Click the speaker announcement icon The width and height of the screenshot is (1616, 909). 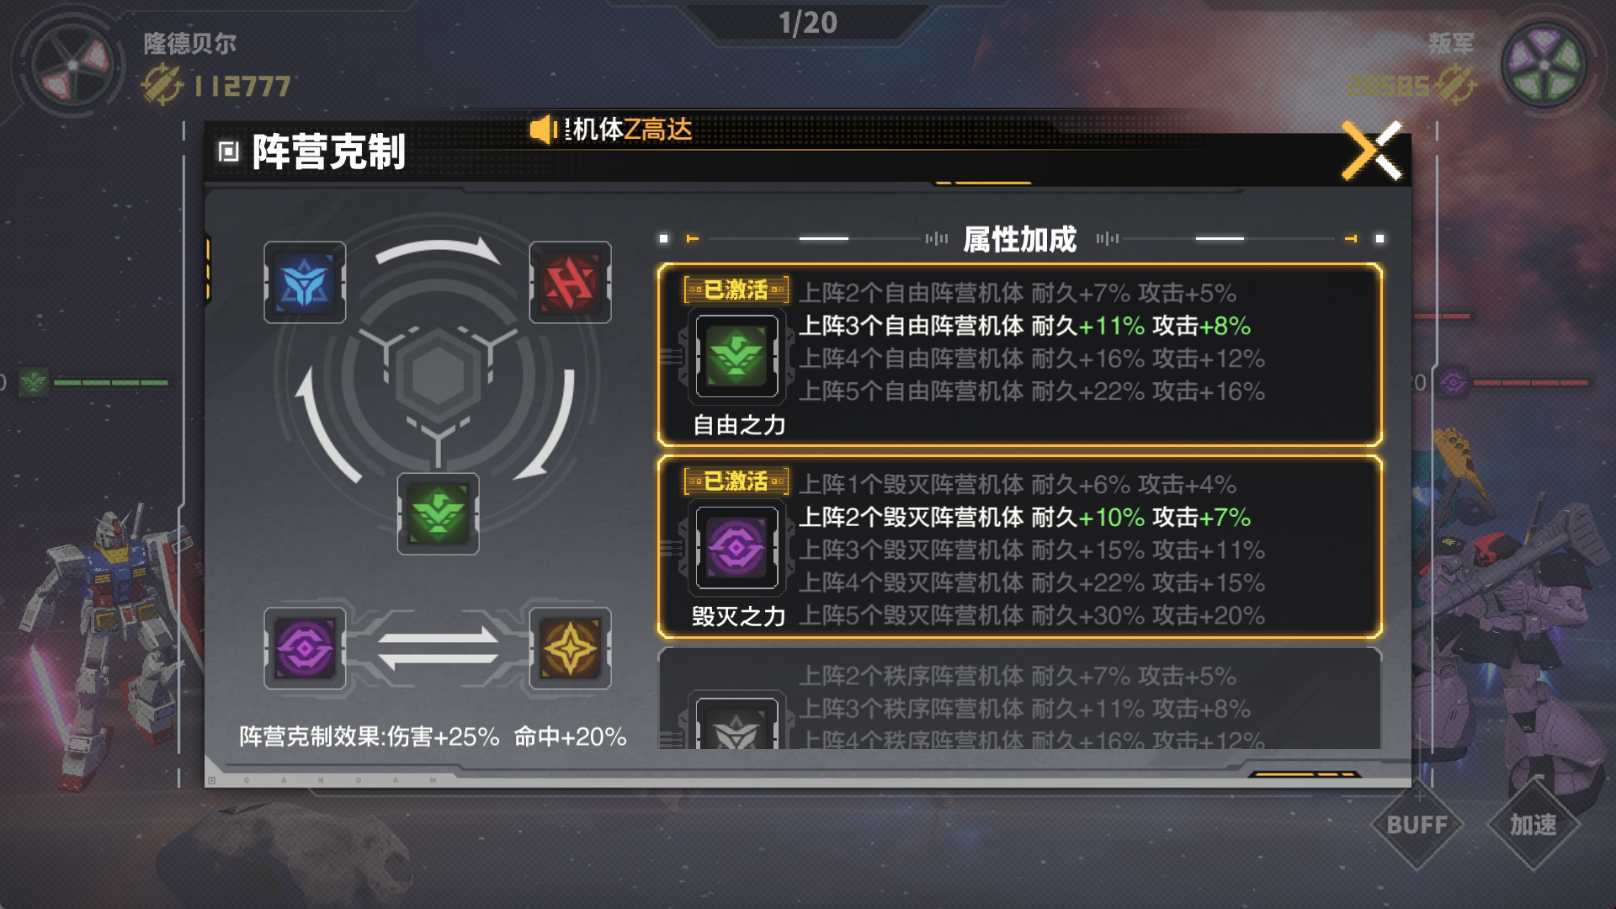coord(543,129)
